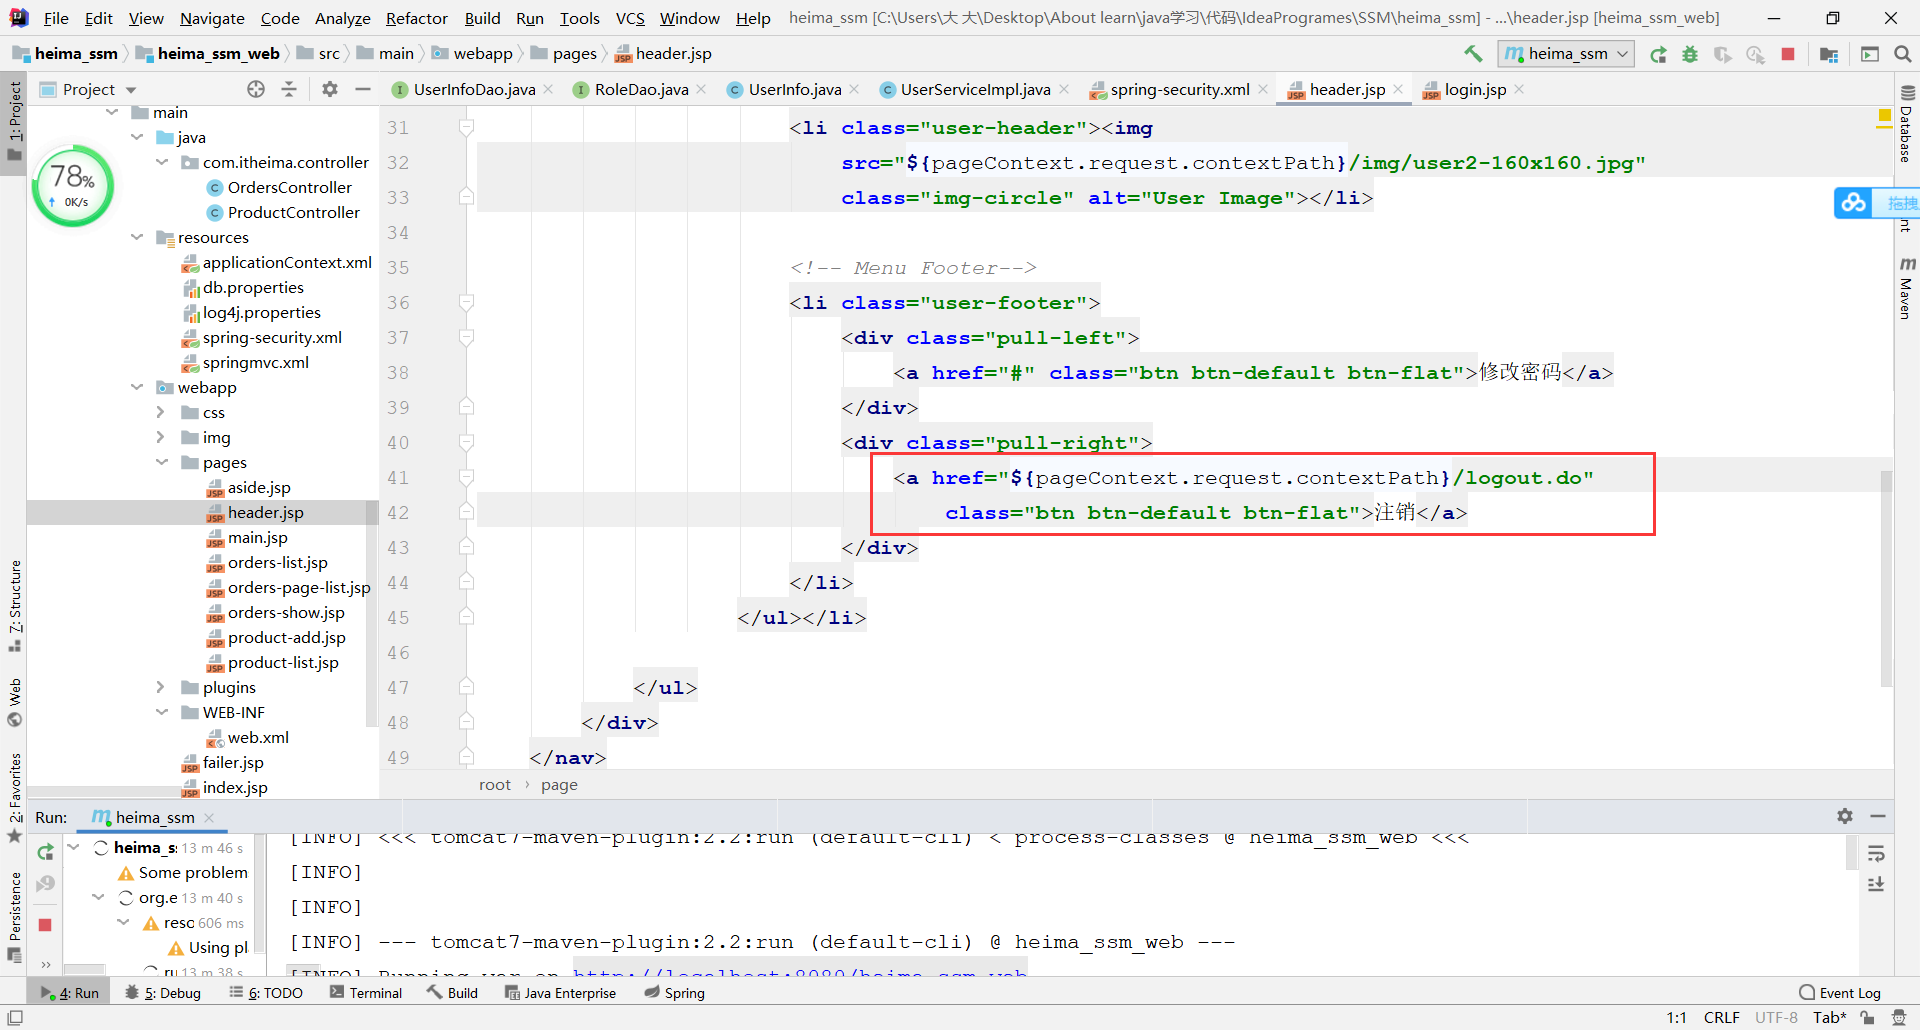Click the Build Project hammer icon
The height and width of the screenshot is (1030, 1920).
1473,54
